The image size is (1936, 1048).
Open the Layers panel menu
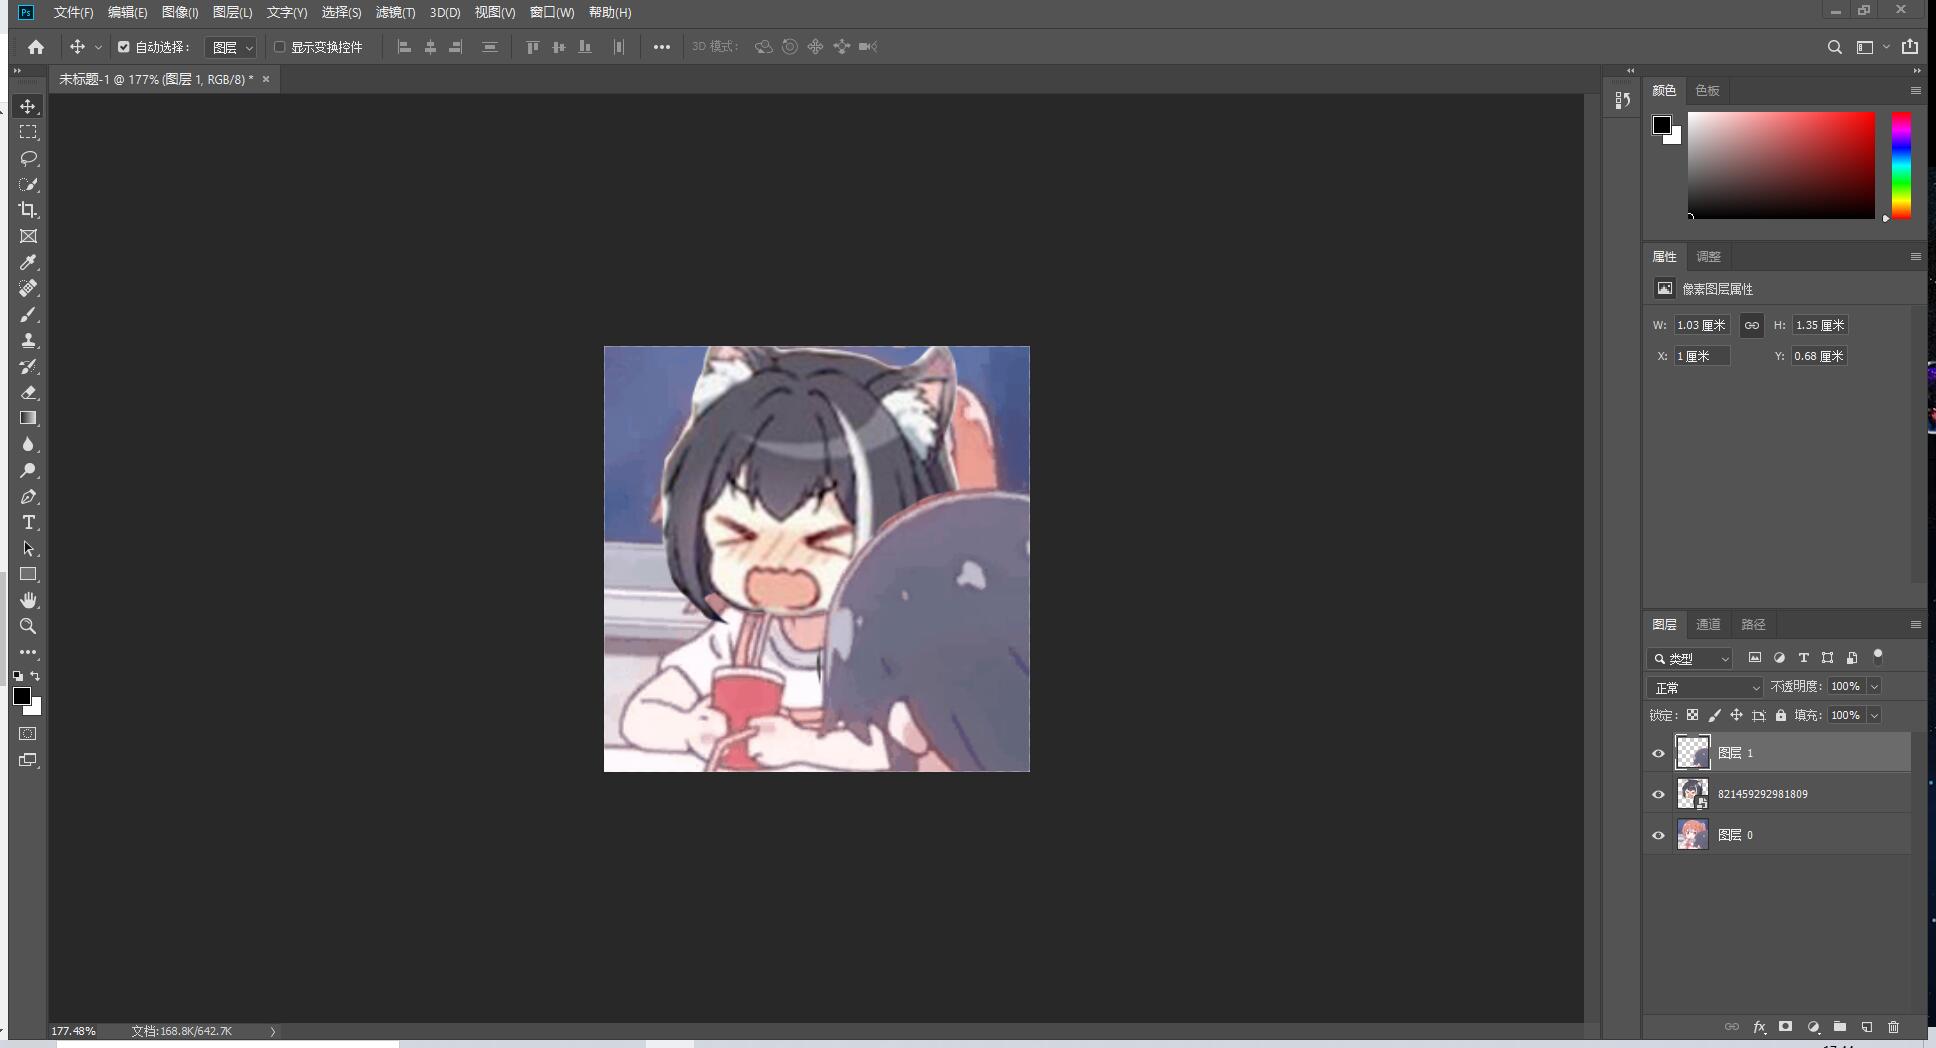1915,624
